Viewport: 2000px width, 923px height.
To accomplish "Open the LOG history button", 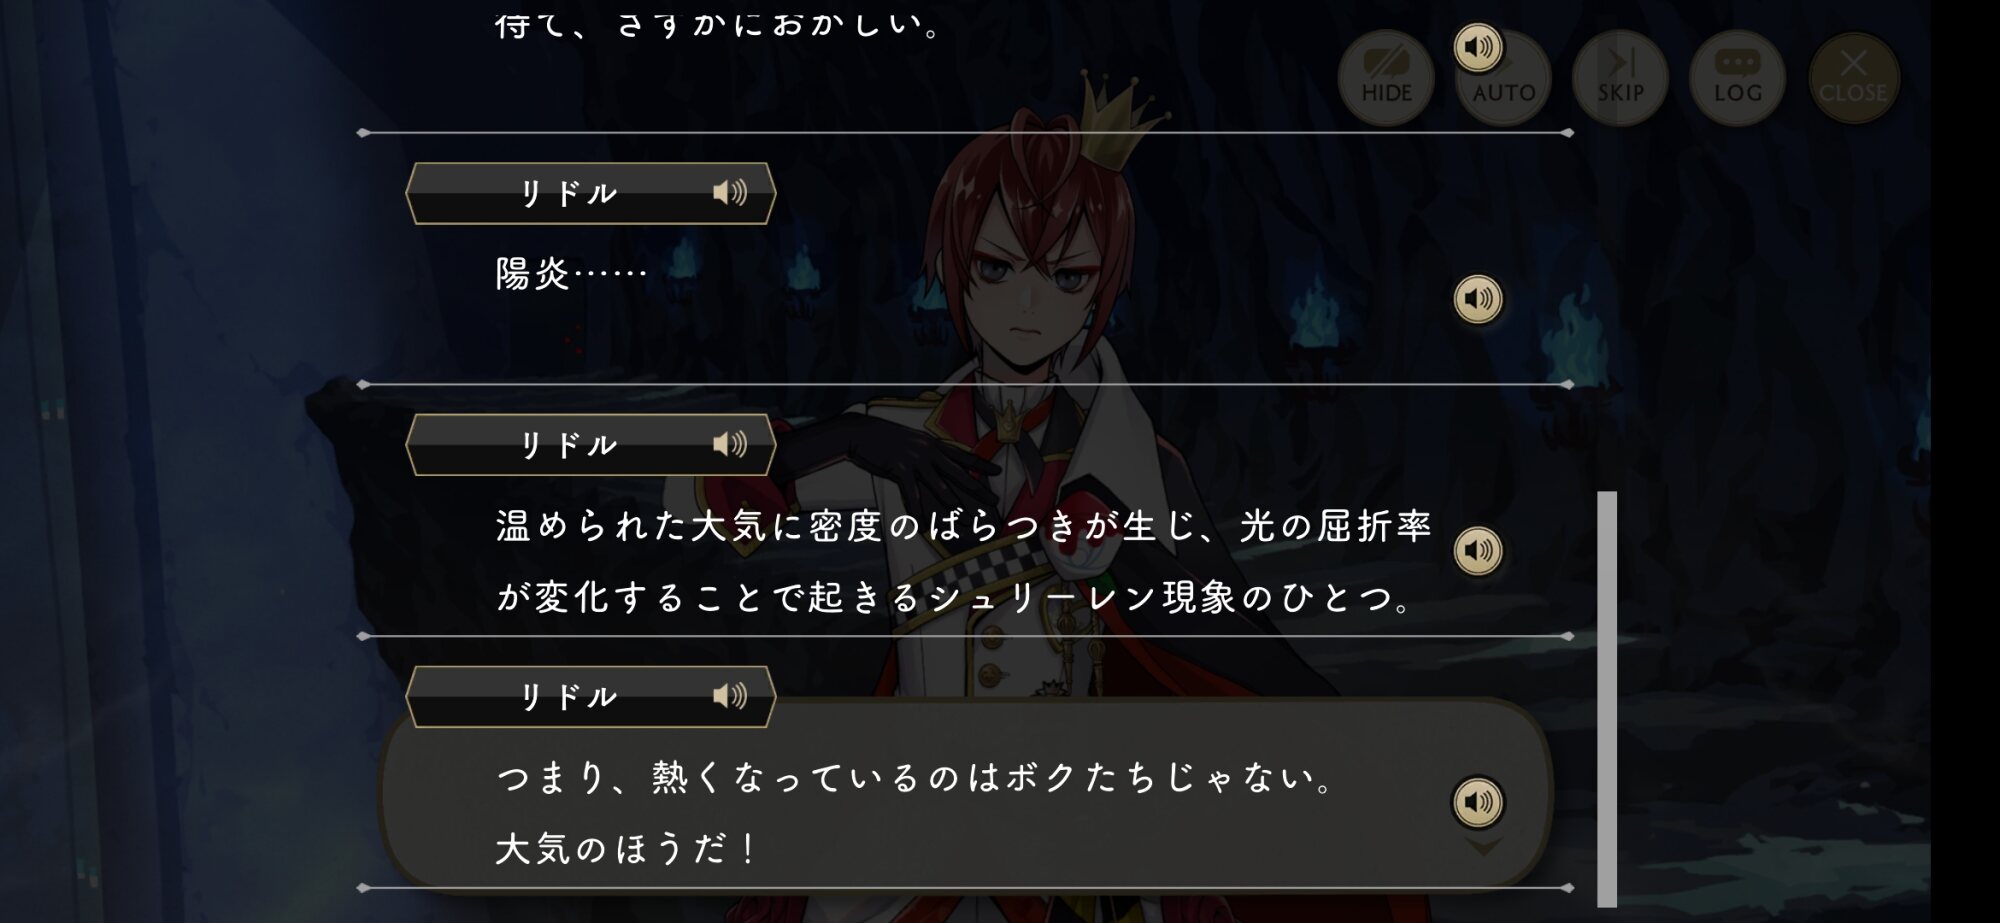I will (x=1737, y=78).
